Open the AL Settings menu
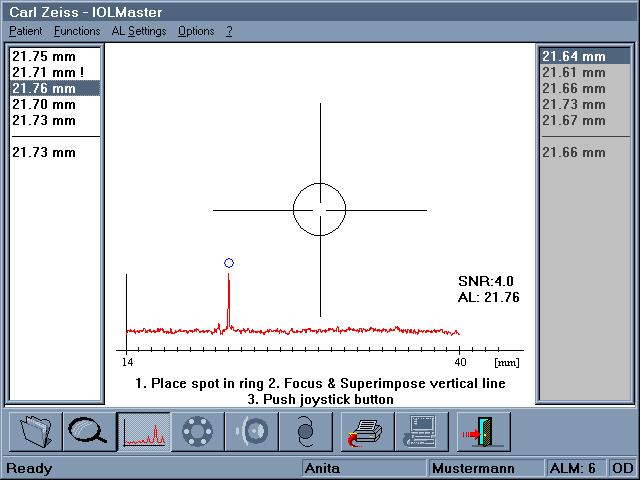This screenshot has width=640, height=480. pyautogui.click(x=139, y=31)
